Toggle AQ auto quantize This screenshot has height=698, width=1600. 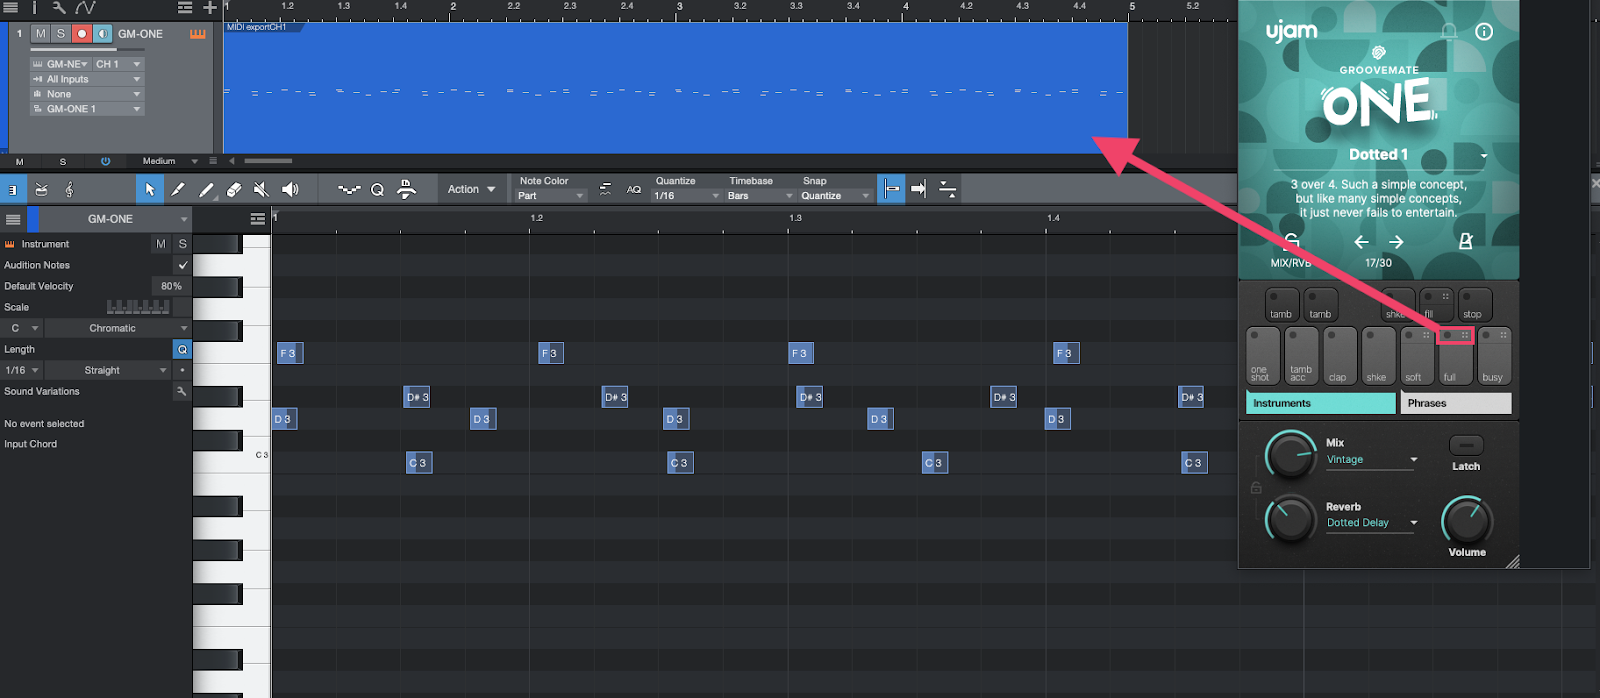point(634,189)
